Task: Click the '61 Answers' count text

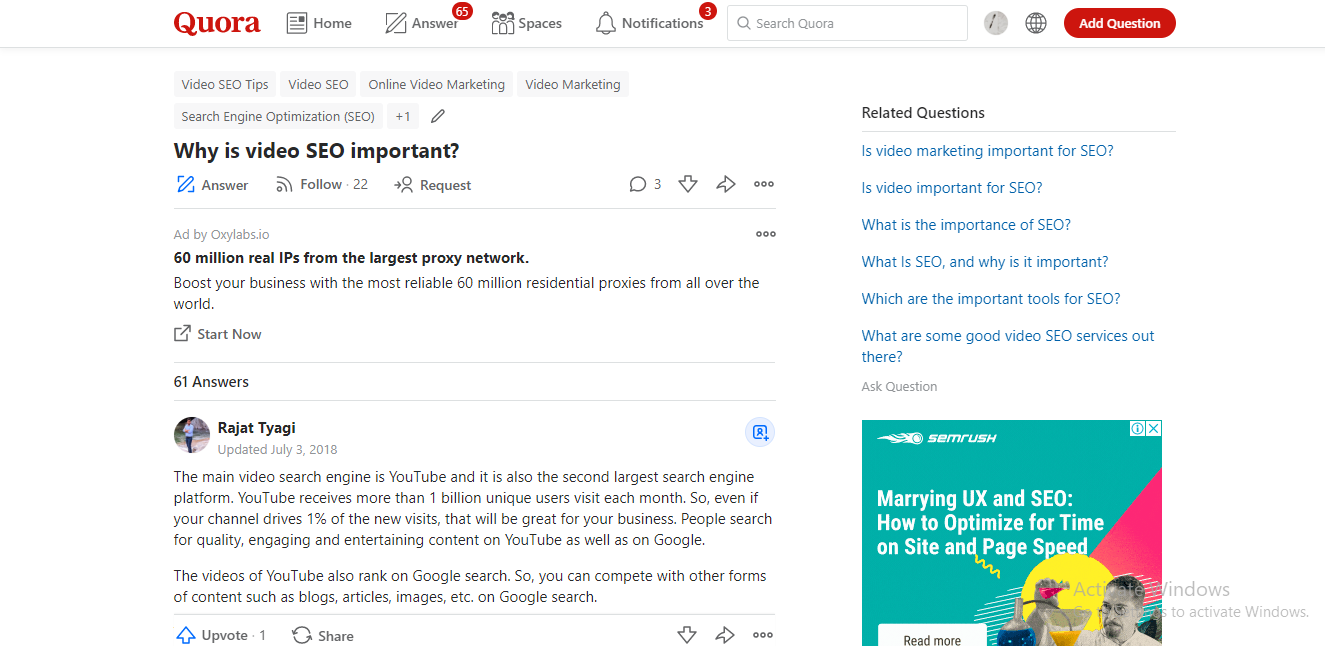Action: pos(211,382)
